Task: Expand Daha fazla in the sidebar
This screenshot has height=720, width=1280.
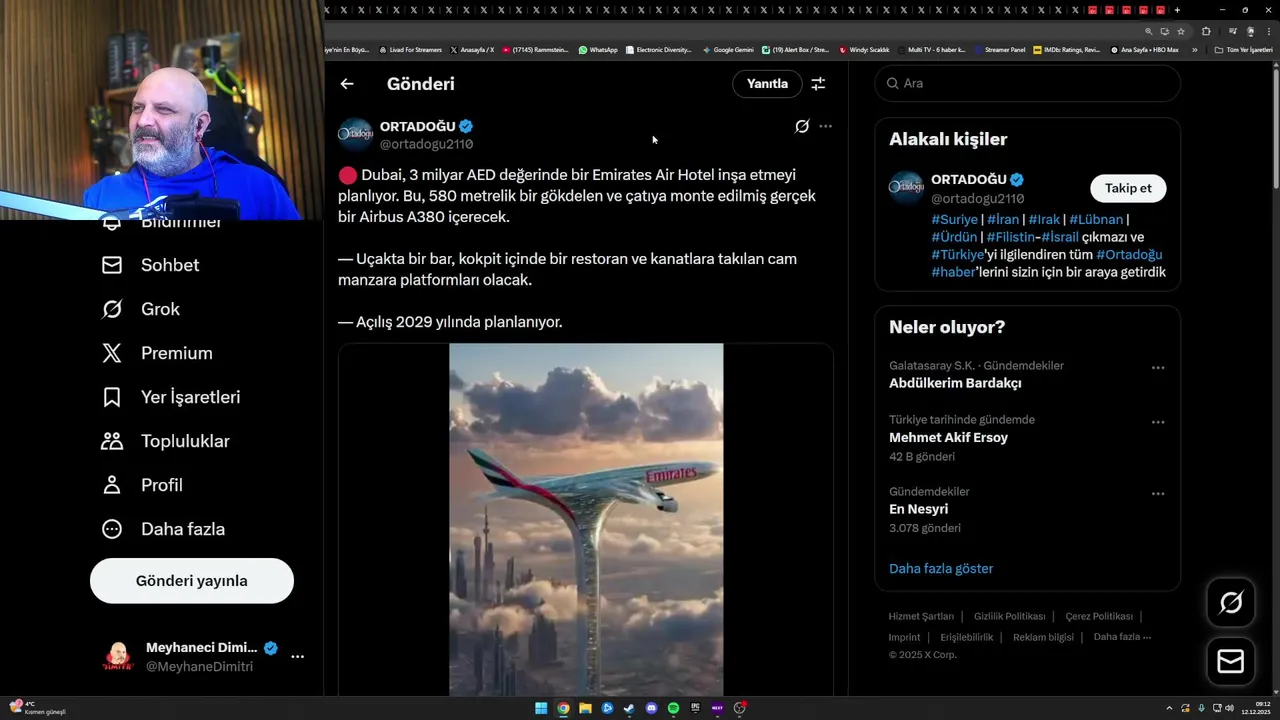Action: pos(163,529)
